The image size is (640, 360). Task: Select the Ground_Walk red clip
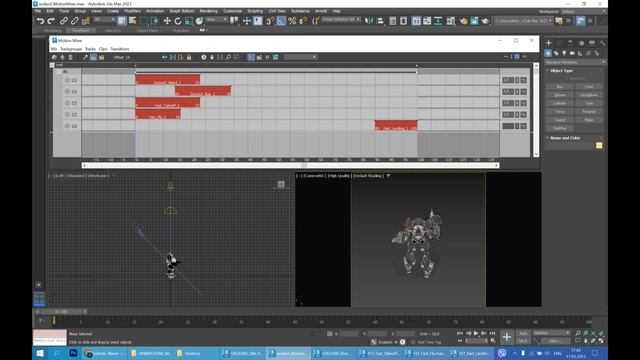tap(168, 79)
